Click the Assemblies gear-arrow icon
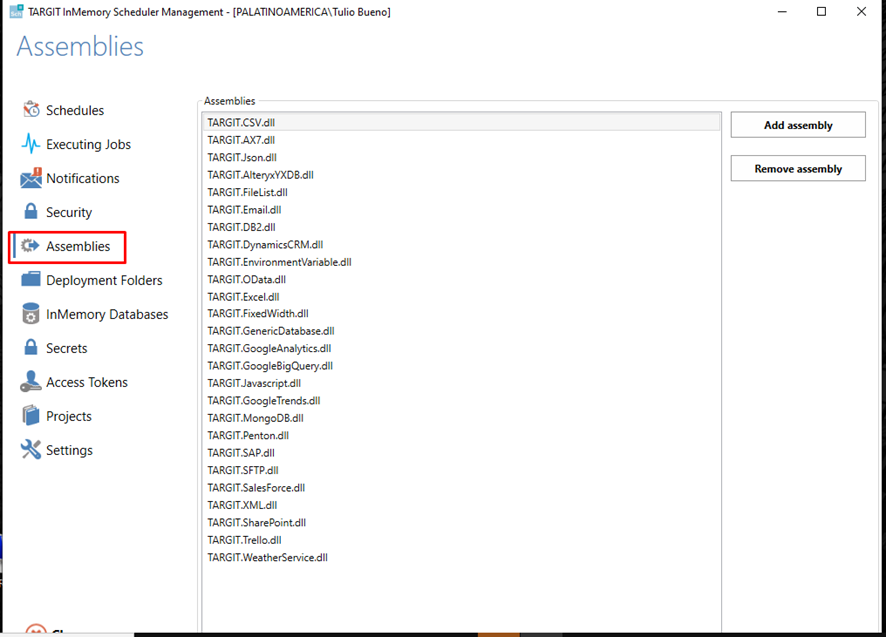Viewport: 886px width, 637px height. pyautogui.click(x=31, y=245)
